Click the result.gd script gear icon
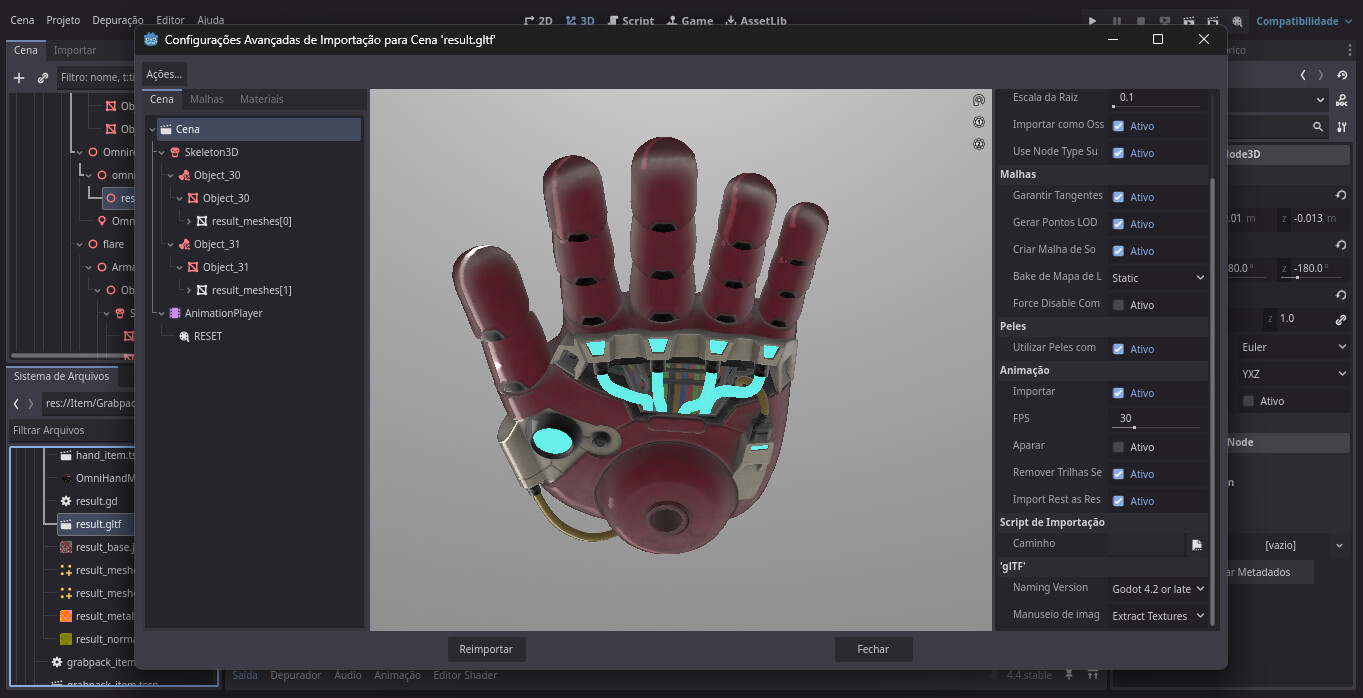Viewport: 1363px width, 698px height. click(66, 501)
